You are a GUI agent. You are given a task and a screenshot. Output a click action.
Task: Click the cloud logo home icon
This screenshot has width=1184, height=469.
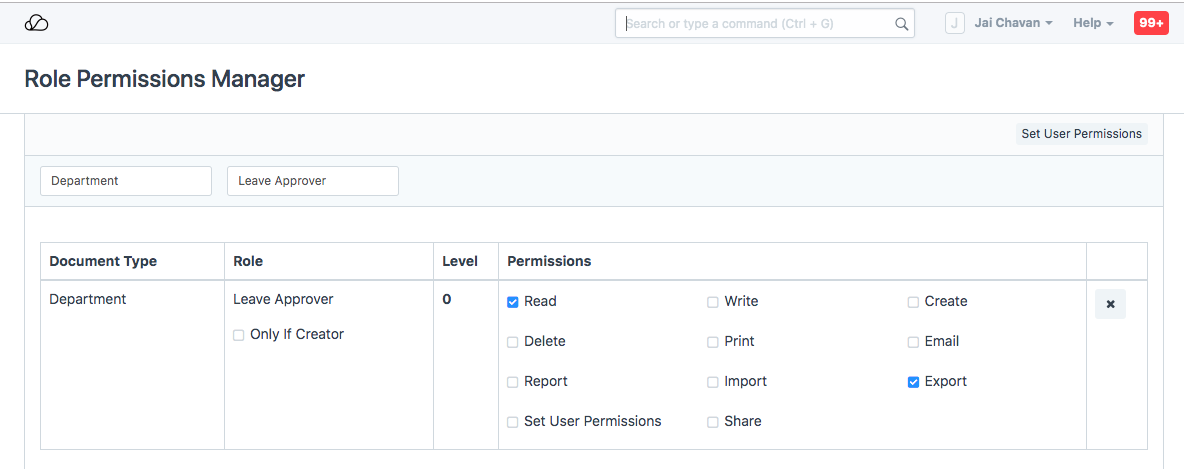point(36,23)
